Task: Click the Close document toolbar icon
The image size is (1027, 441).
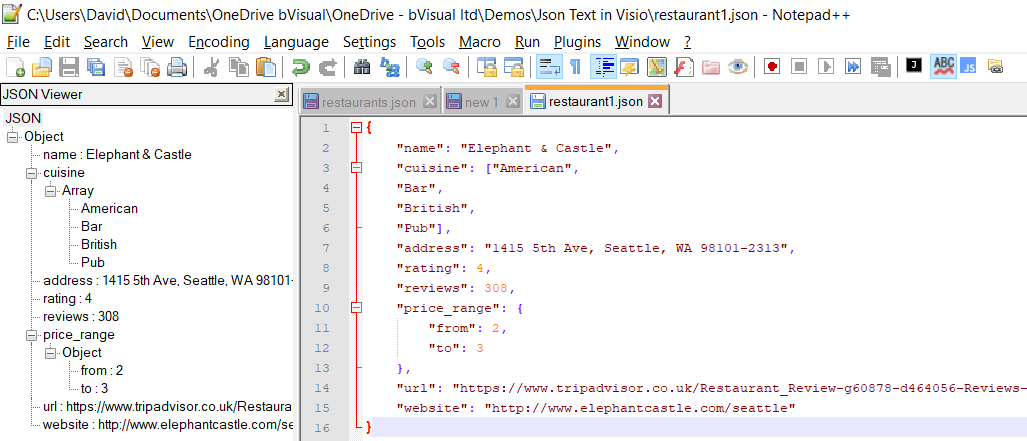Action: click(x=124, y=67)
